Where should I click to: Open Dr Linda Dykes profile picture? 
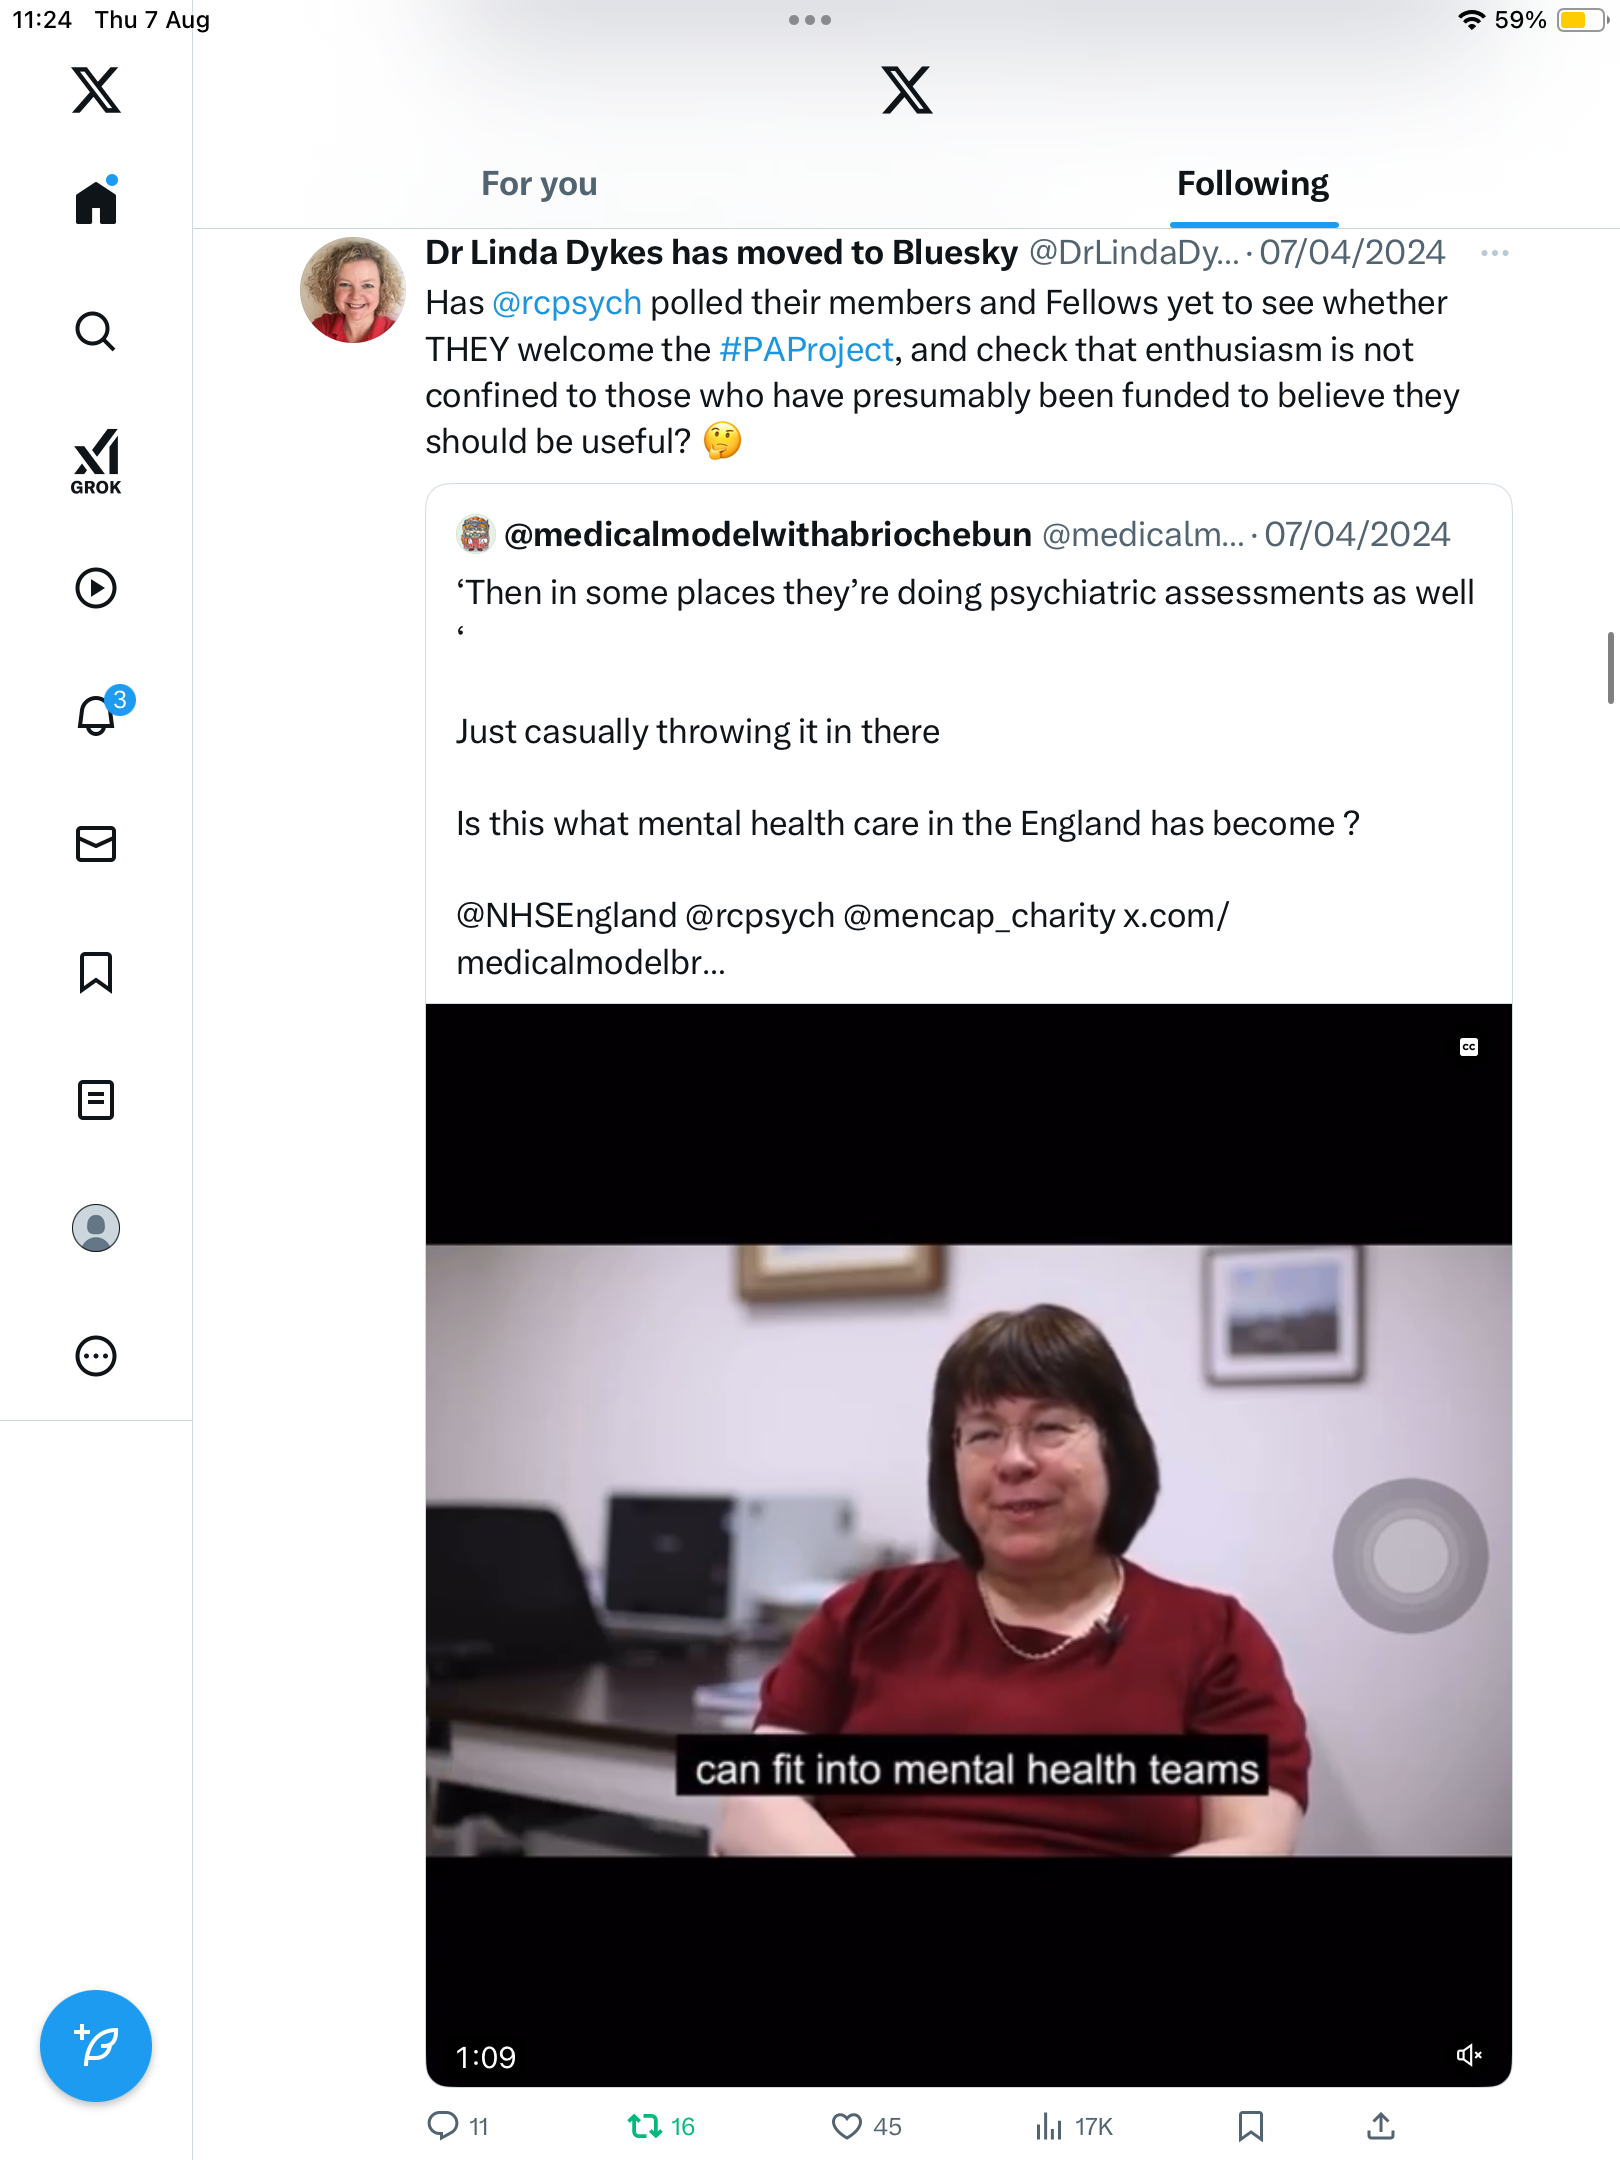(x=352, y=290)
